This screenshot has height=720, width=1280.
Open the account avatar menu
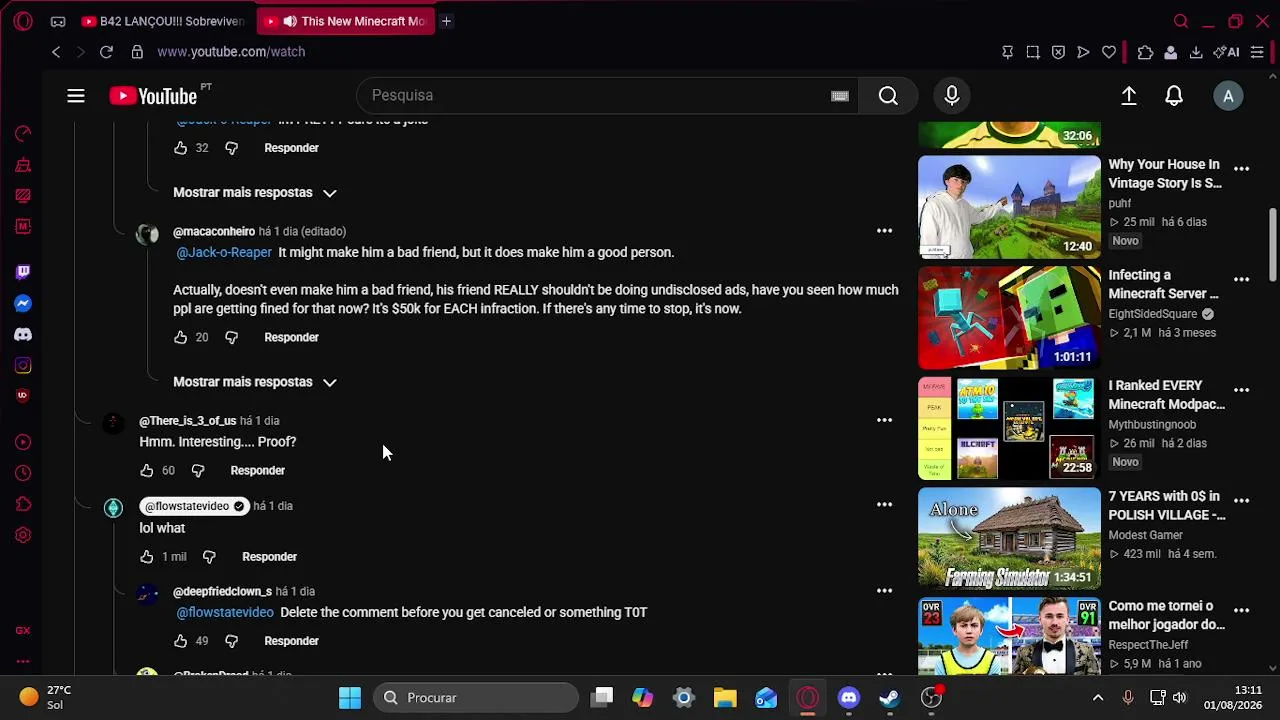click(x=1228, y=96)
